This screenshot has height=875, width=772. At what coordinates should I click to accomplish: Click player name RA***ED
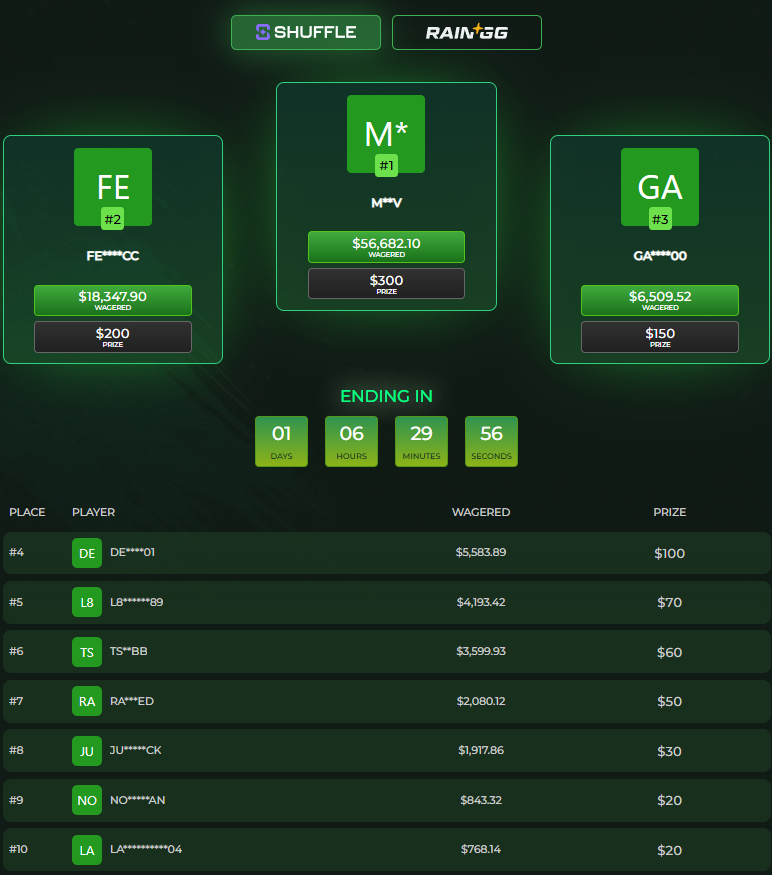(132, 701)
